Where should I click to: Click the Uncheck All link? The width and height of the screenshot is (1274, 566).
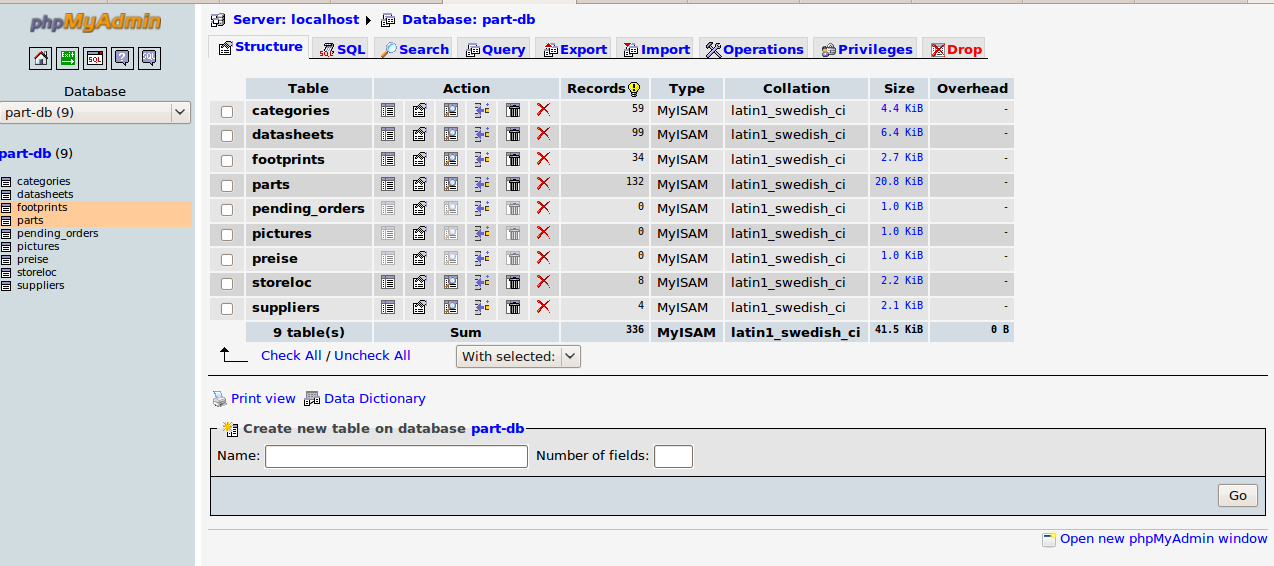click(372, 356)
